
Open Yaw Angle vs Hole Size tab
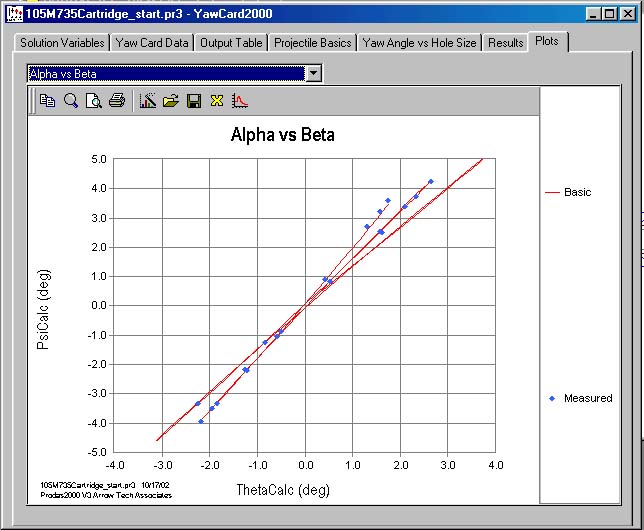[x=420, y=43]
